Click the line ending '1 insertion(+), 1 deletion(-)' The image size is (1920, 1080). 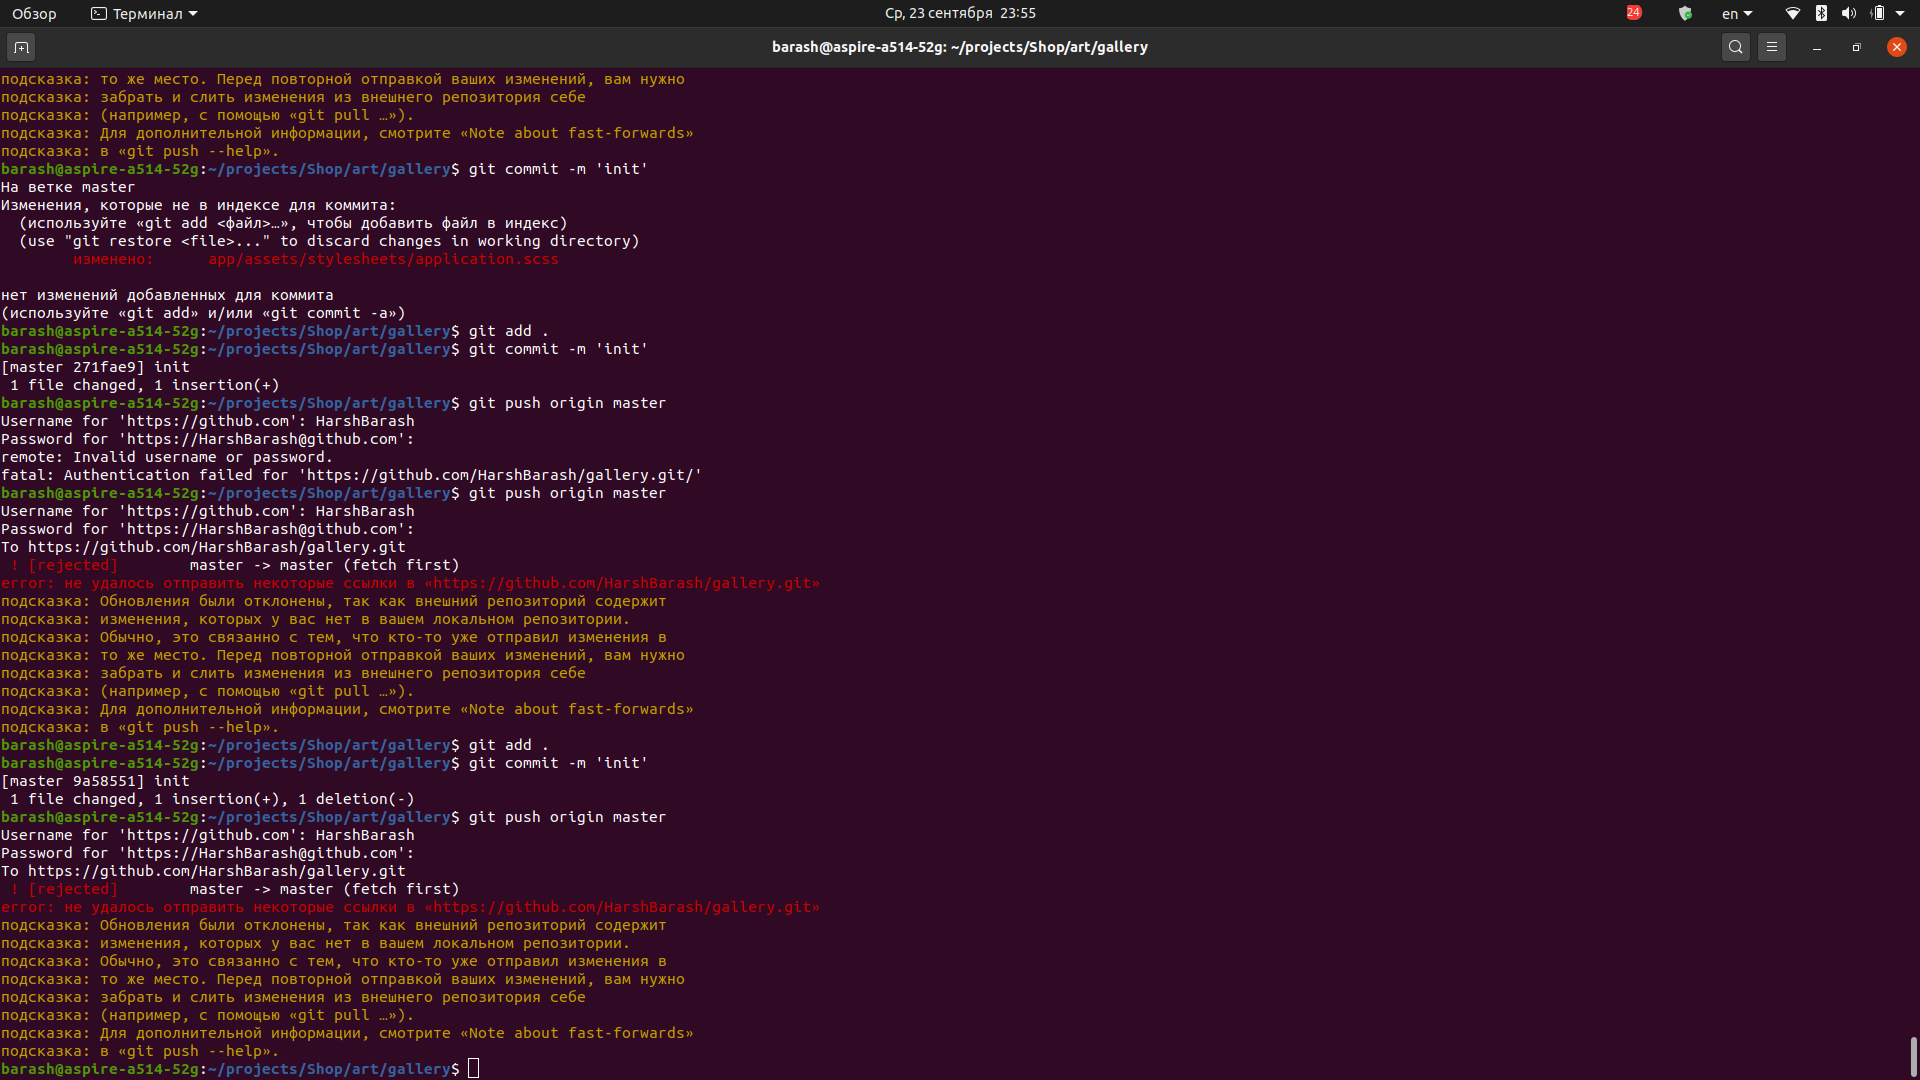tap(212, 799)
